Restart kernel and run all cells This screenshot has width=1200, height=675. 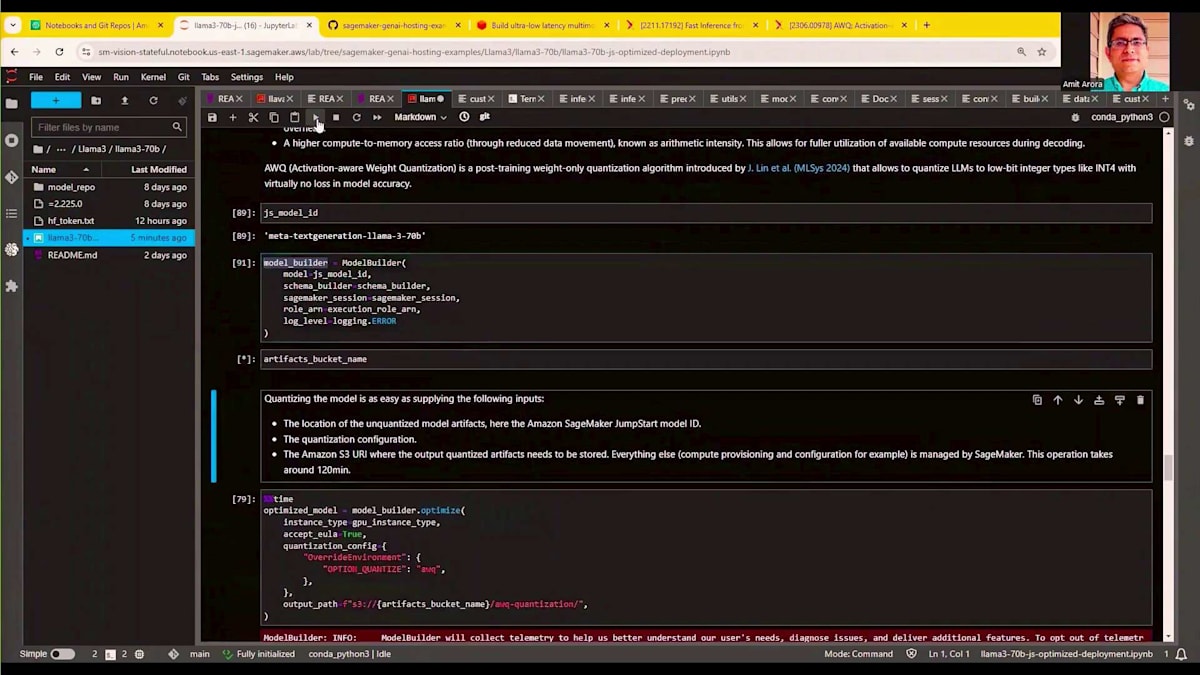[377, 117]
